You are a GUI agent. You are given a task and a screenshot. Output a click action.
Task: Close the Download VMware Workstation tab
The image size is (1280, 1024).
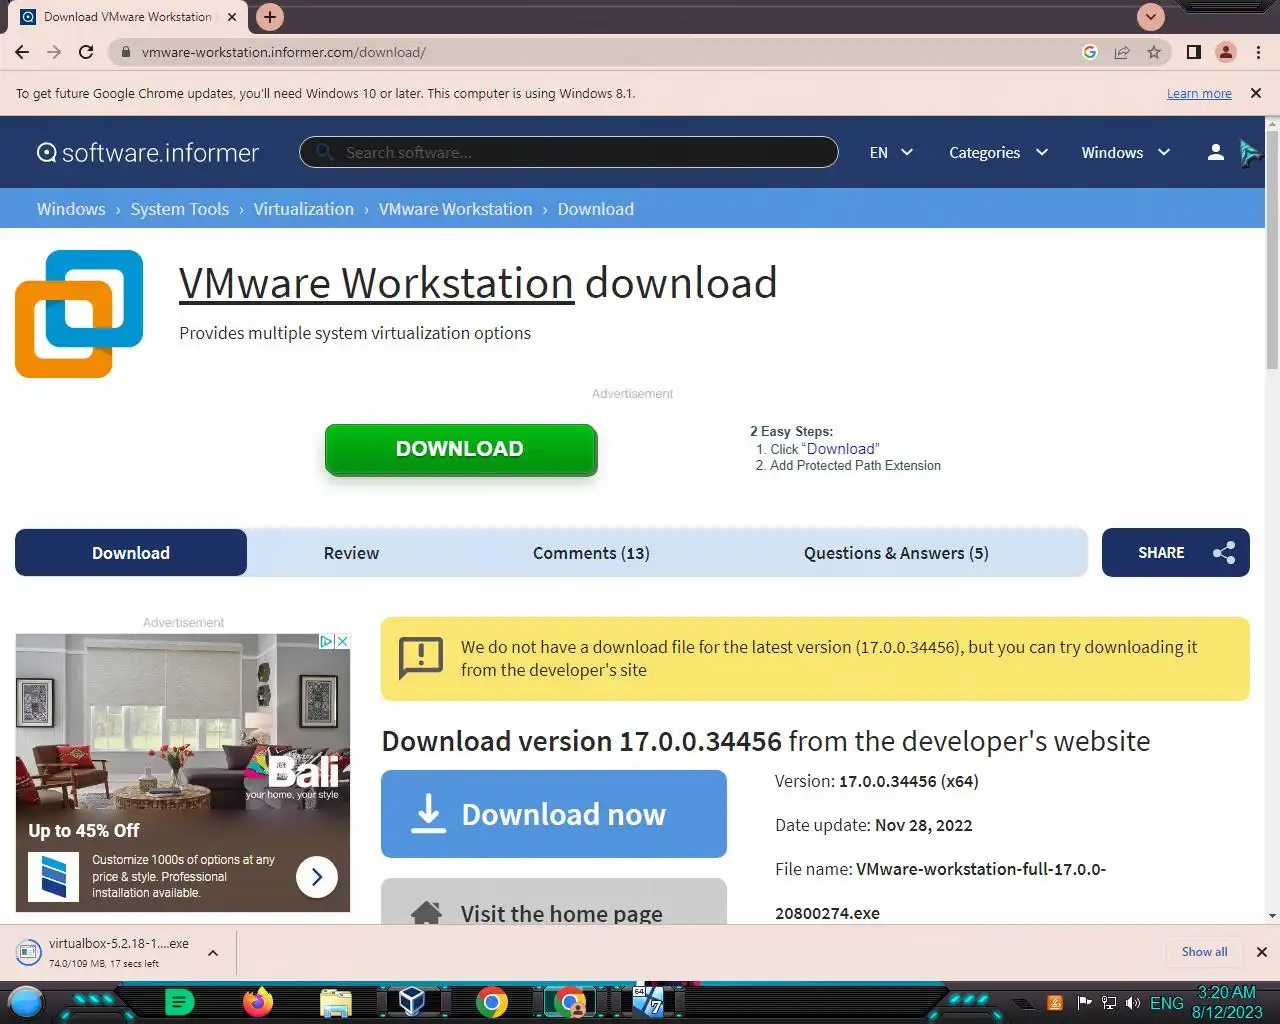click(232, 17)
